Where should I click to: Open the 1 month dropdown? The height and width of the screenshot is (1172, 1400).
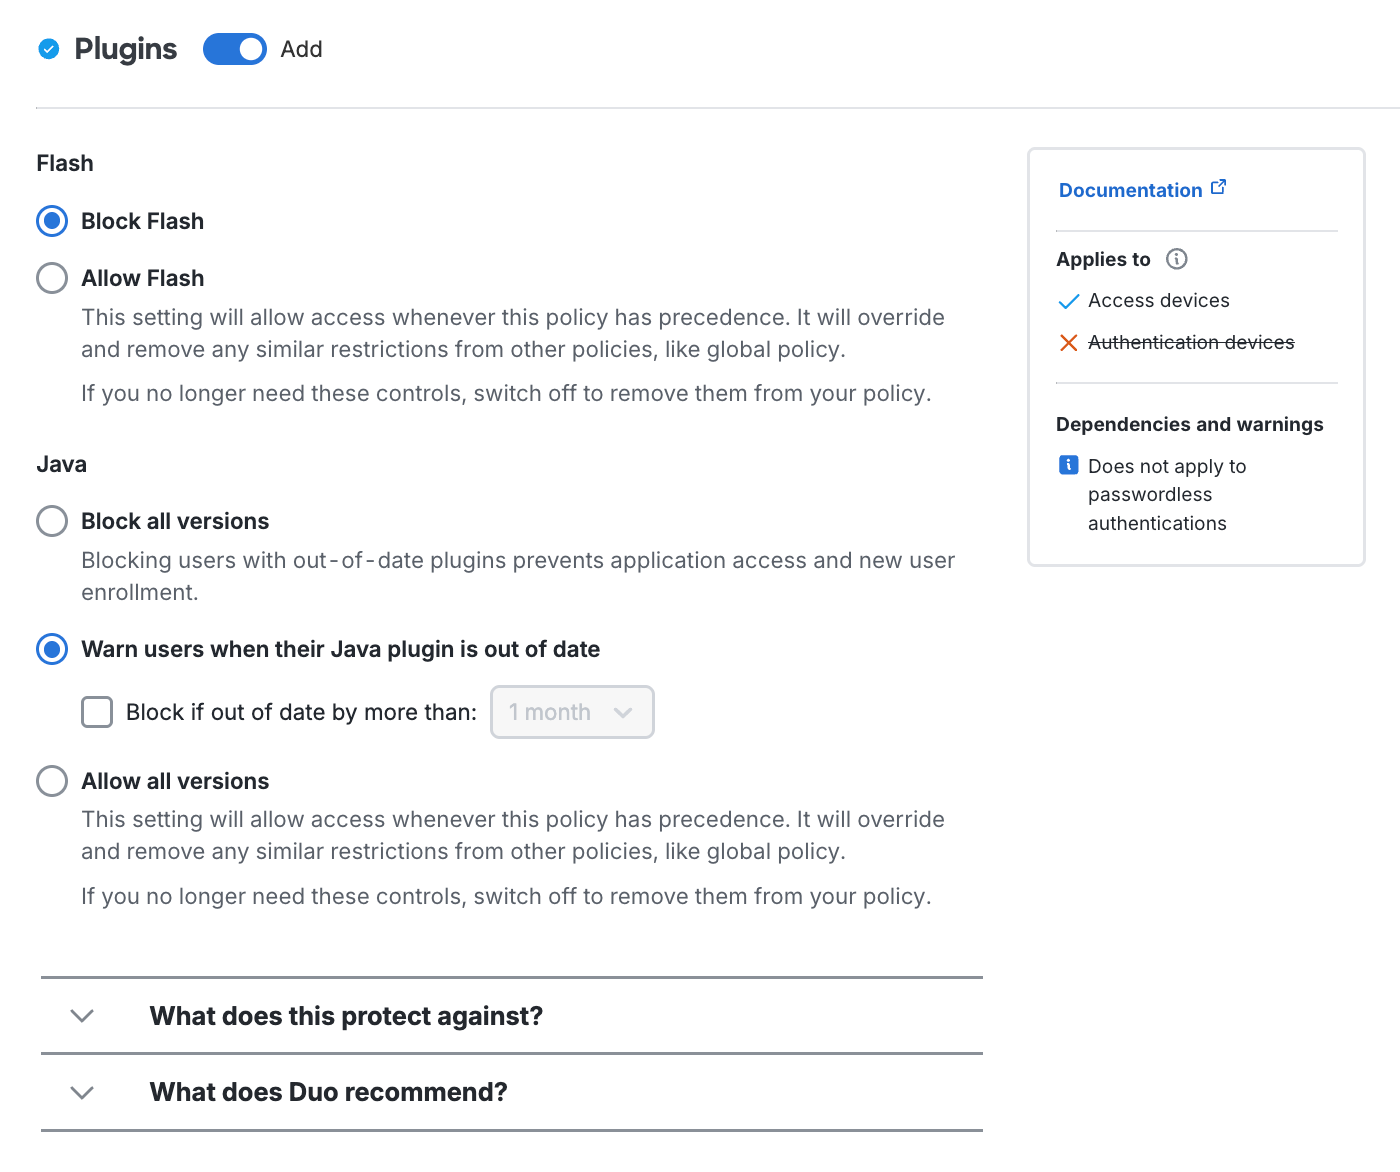[572, 712]
